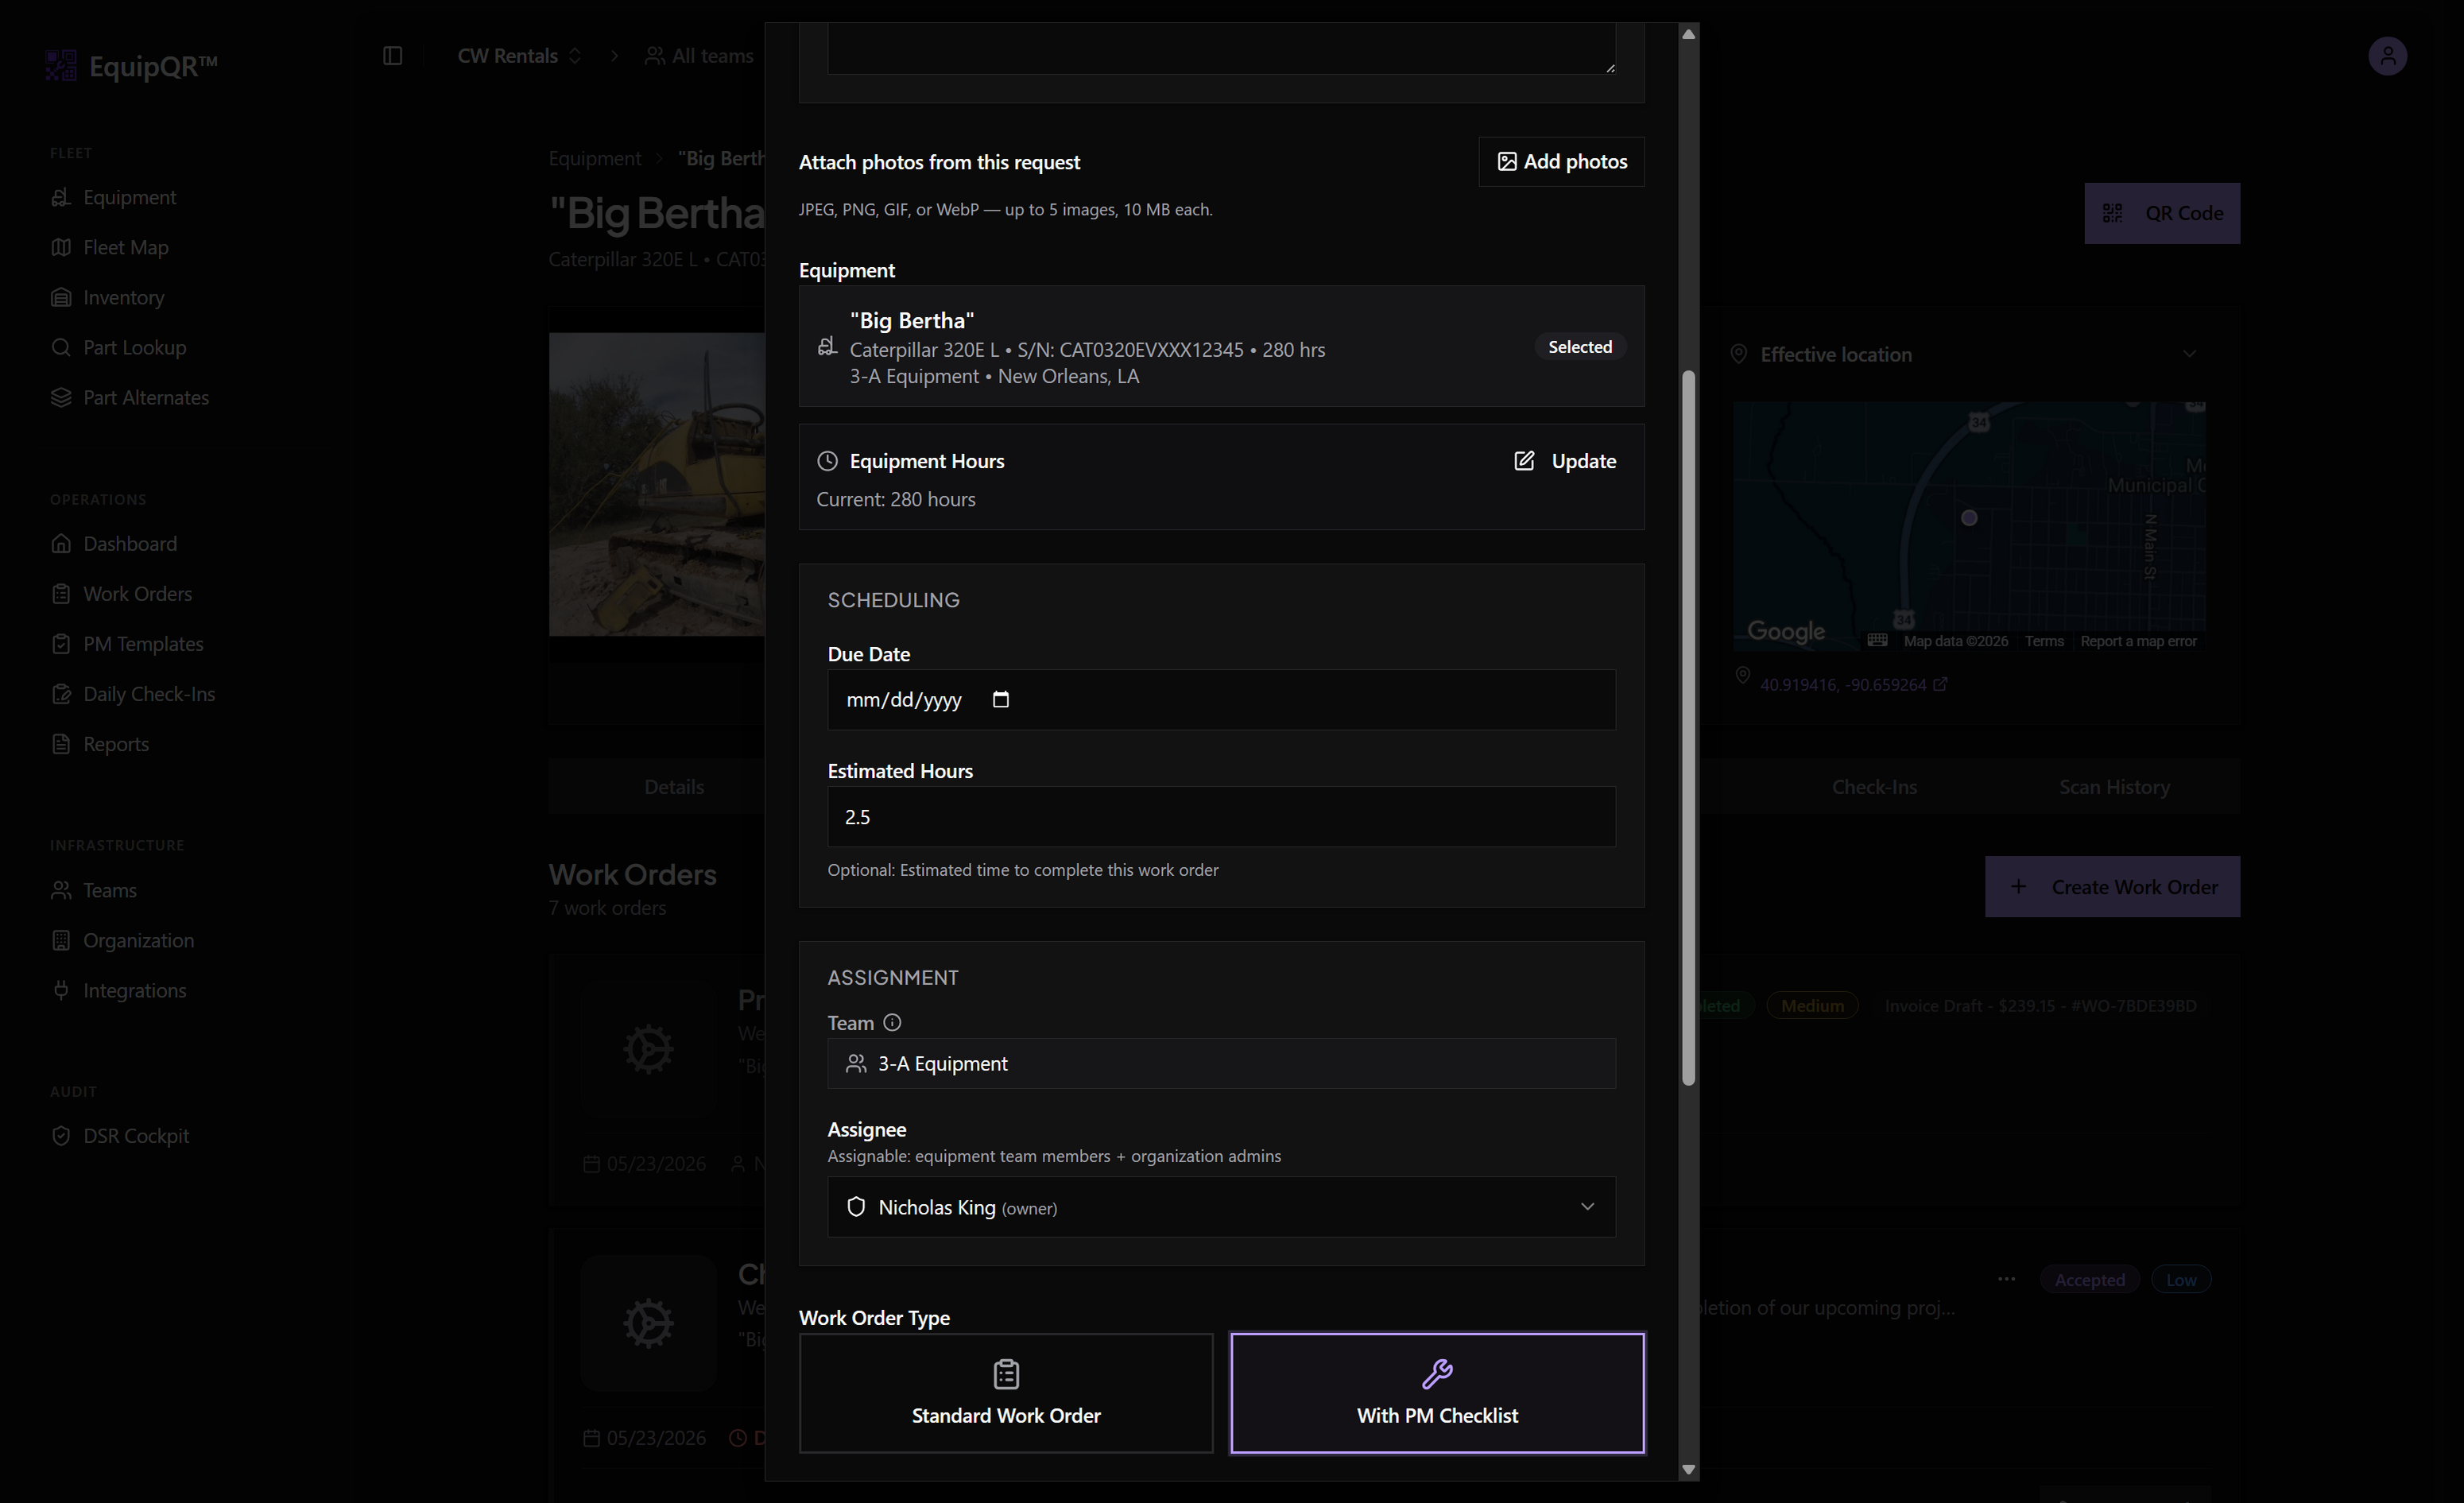Focus the Estimated Hours input field

point(1221,817)
